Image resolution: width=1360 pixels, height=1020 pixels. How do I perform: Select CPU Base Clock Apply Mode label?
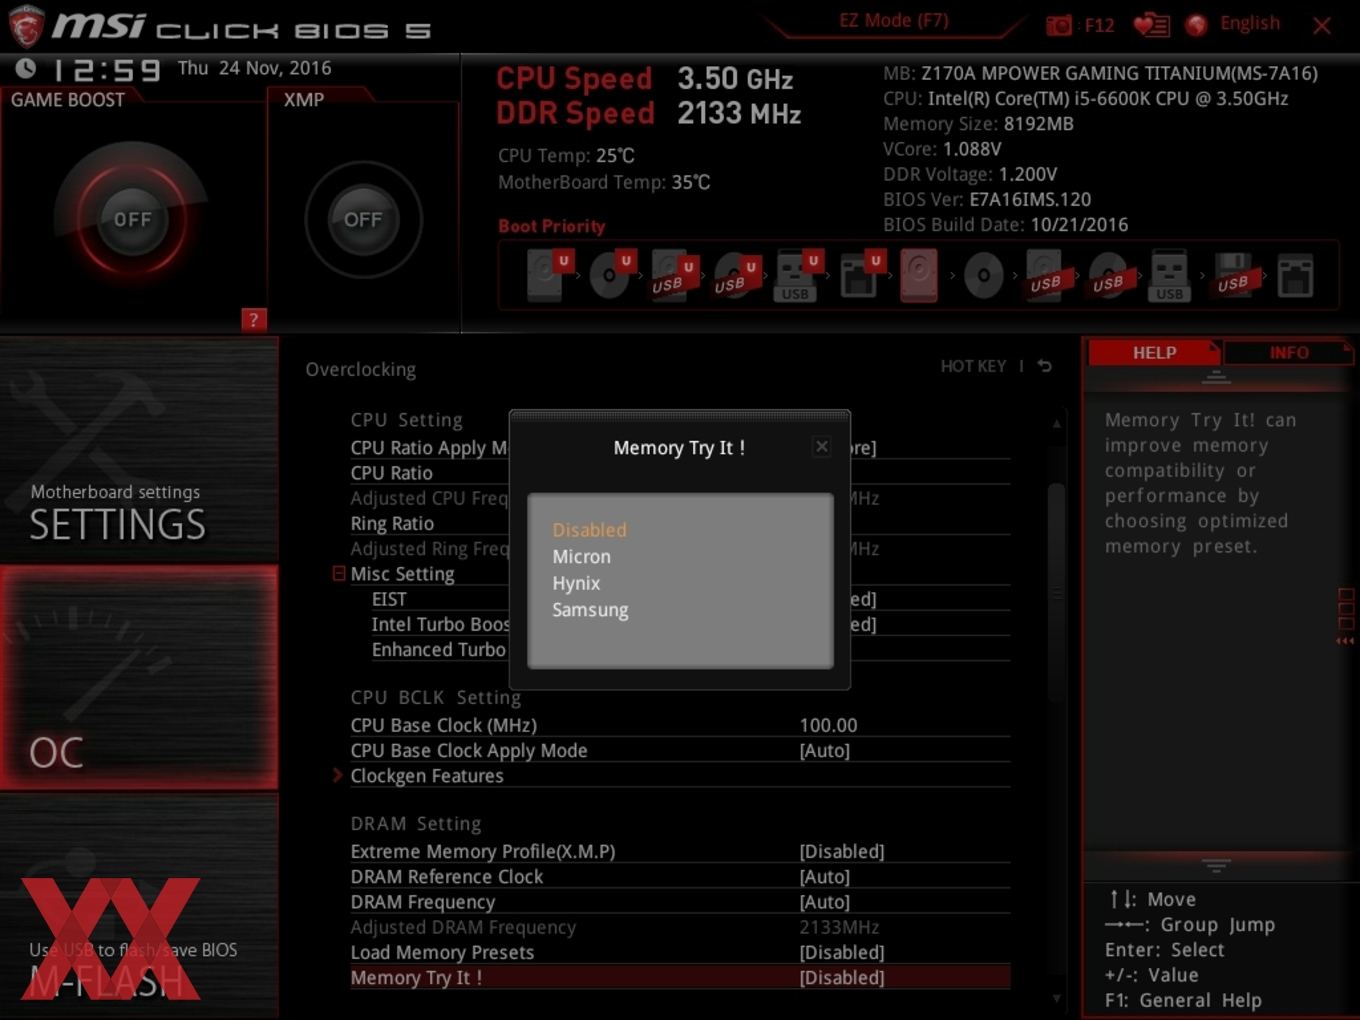[x=469, y=750]
